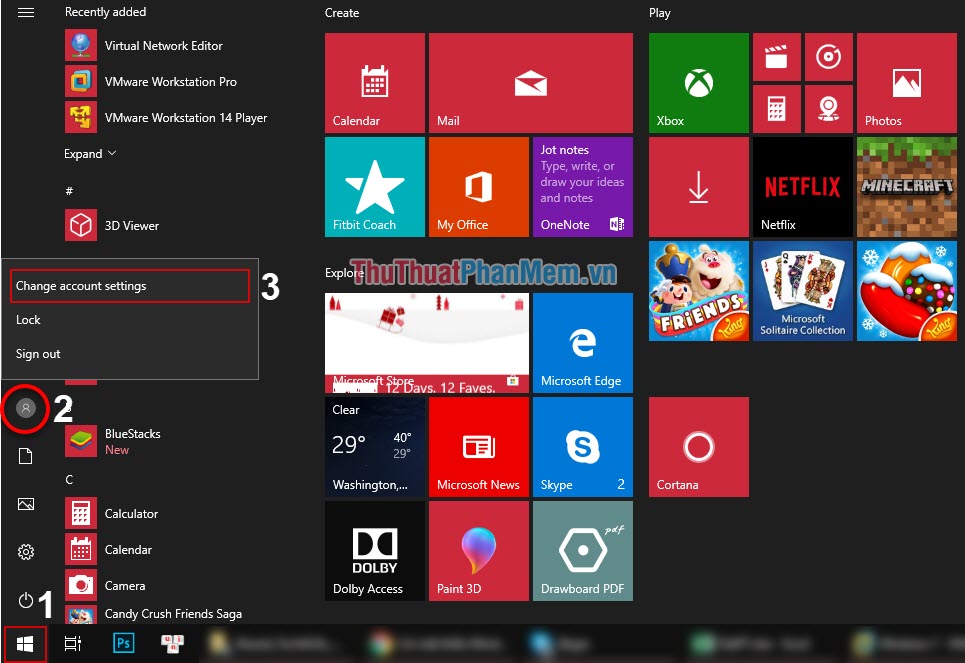The height and width of the screenshot is (663, 965).
Task: Click the circled user account icon
Action: [x=25, y=409]
